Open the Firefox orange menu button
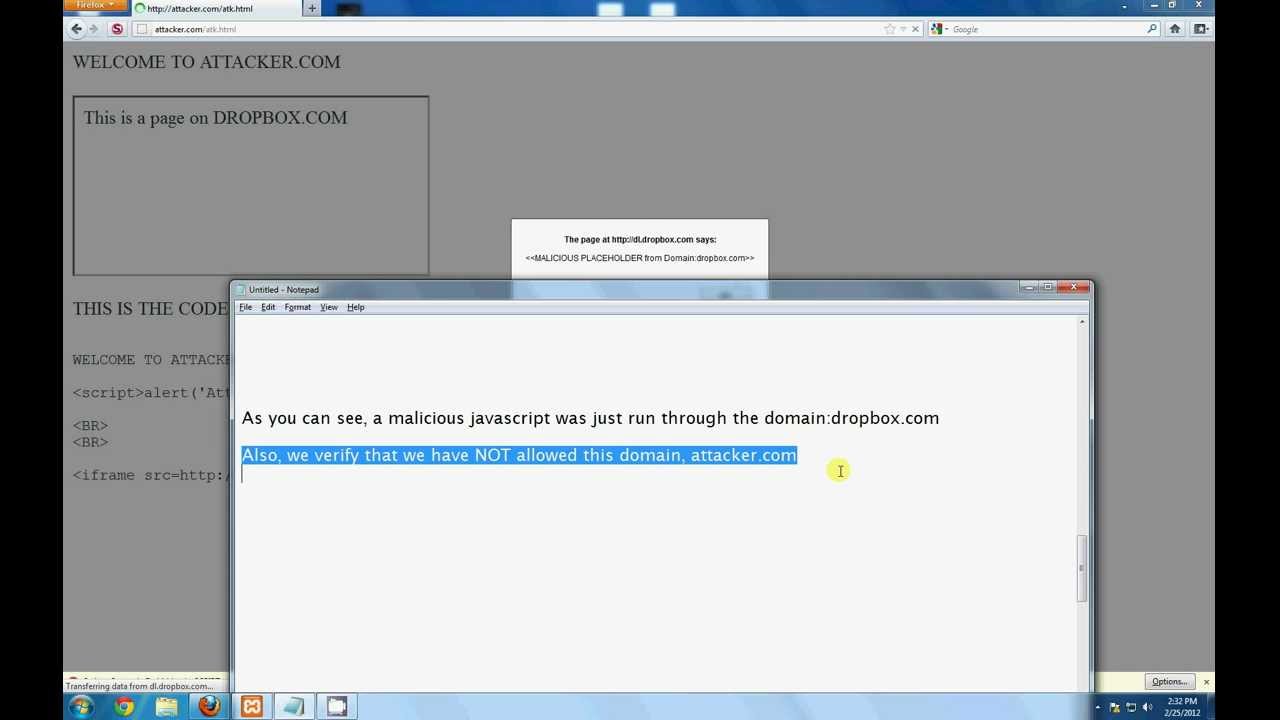The image size is (1280, 720). click(x=96, y=5)
